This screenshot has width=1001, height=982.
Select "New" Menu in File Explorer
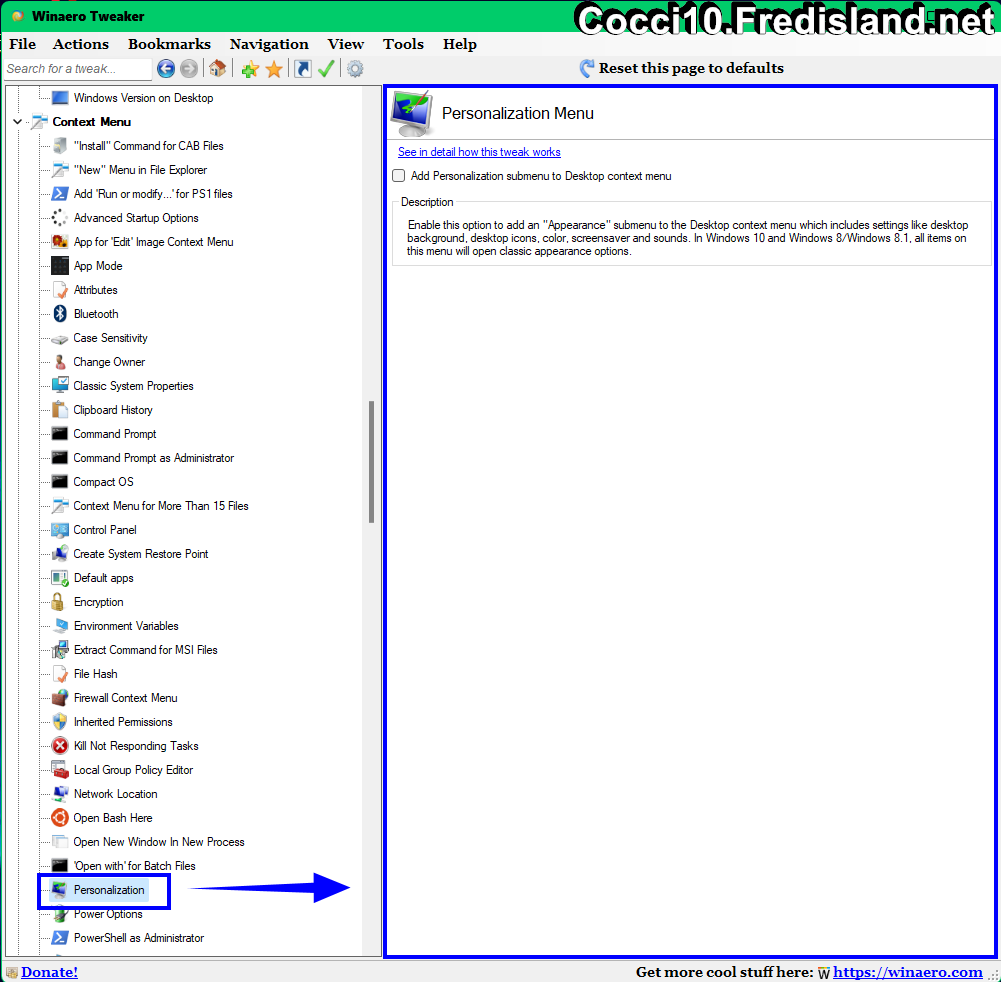point(140,170)
